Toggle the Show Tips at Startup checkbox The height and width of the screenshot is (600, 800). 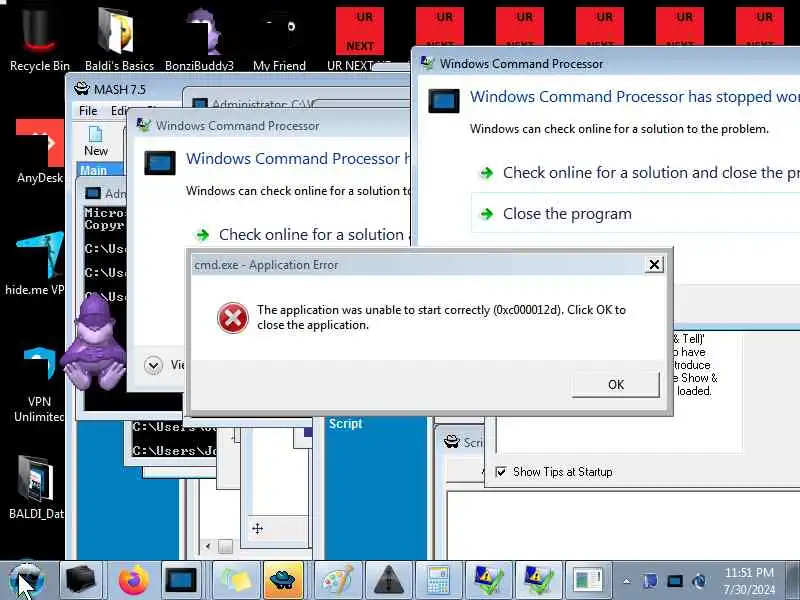click(x=501, y=471)
